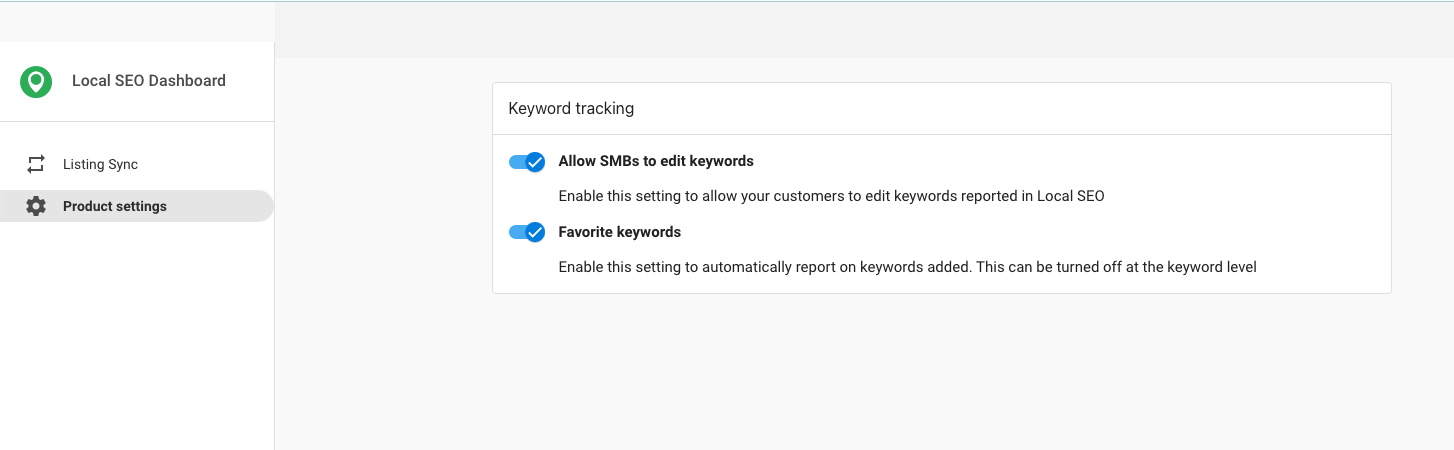Click the green location pin logo
This screenshot has height=450, width=1454.
click(x=36, y=81)
